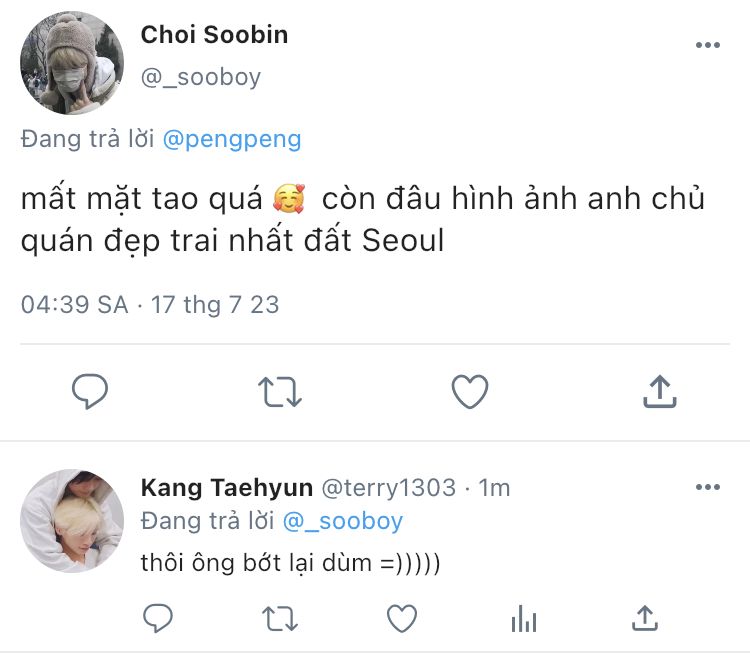Viewport: 750px width, 654px height.
Task: View analytics for Kang Taehyun's reply
Action: 524,619
